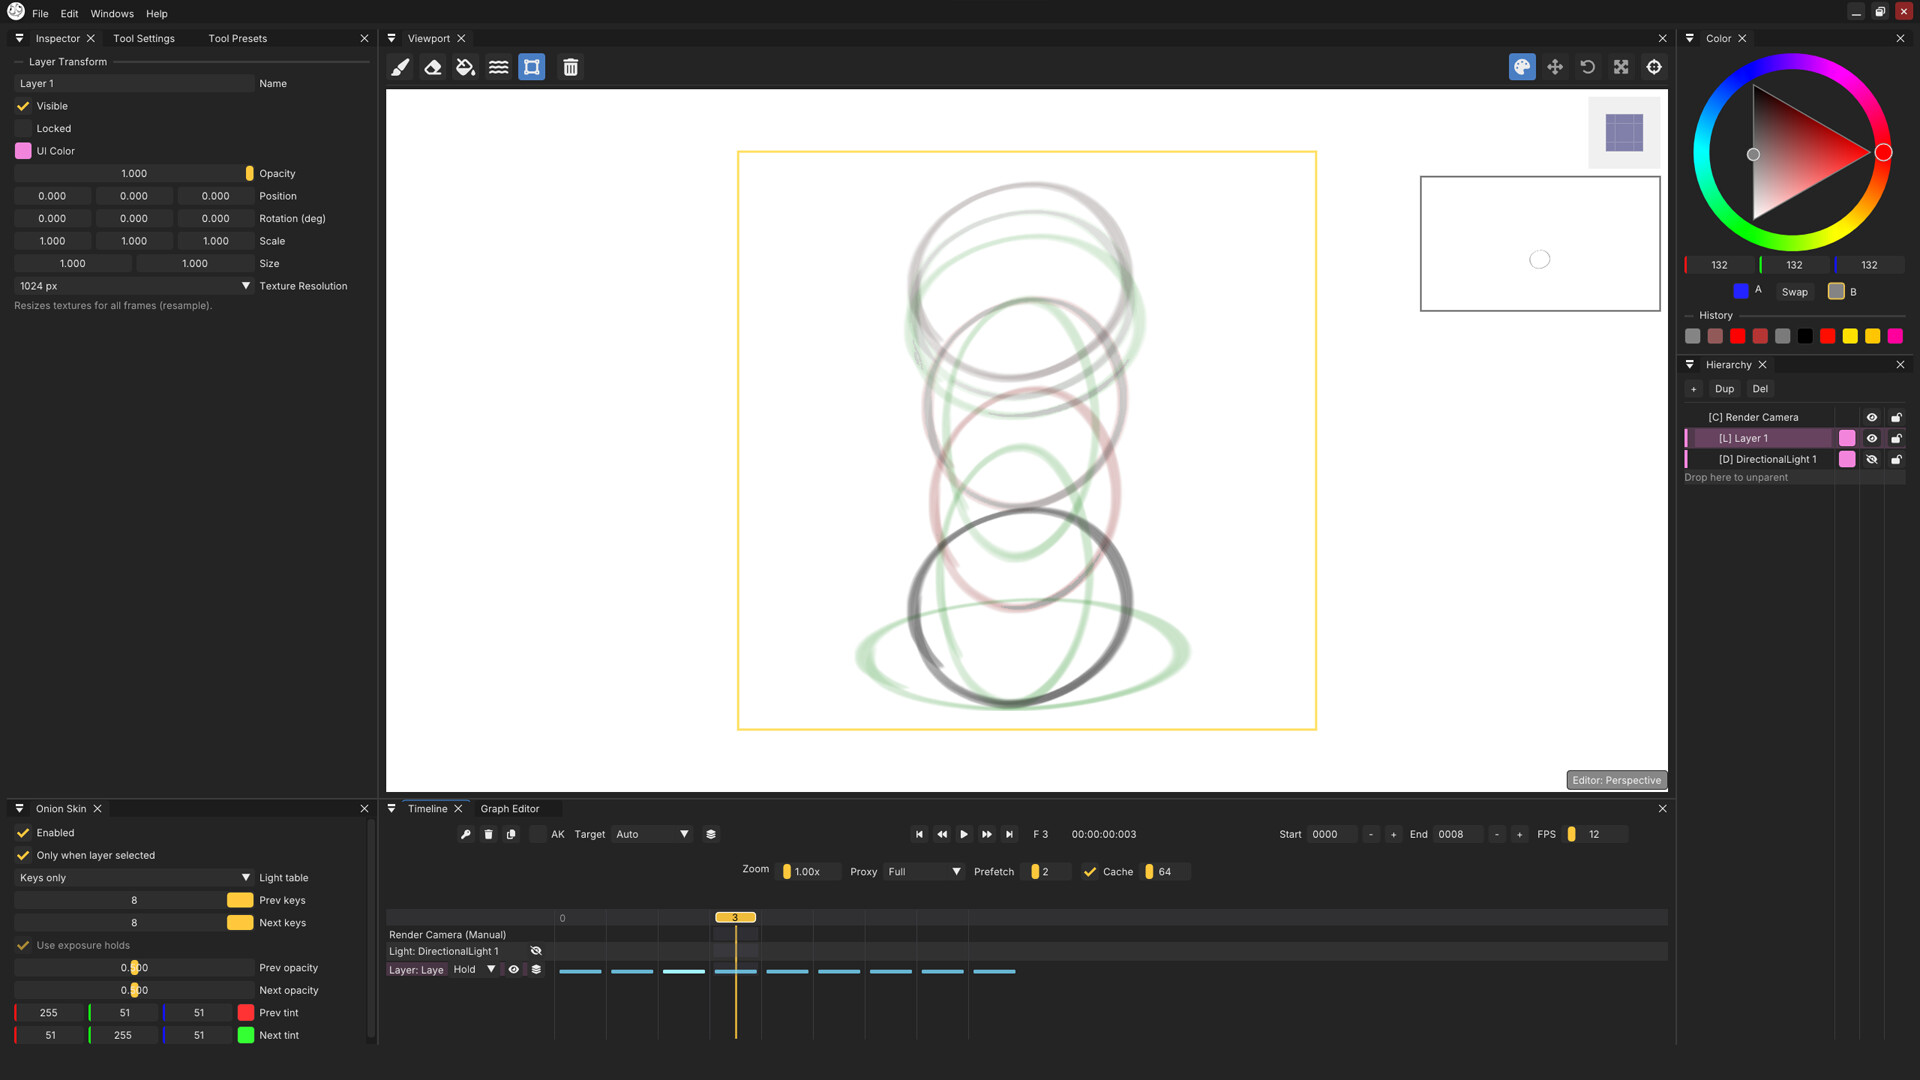Toggle visibility of DirectionalLight 1 in Hierarchy

tap(1872, 459)
